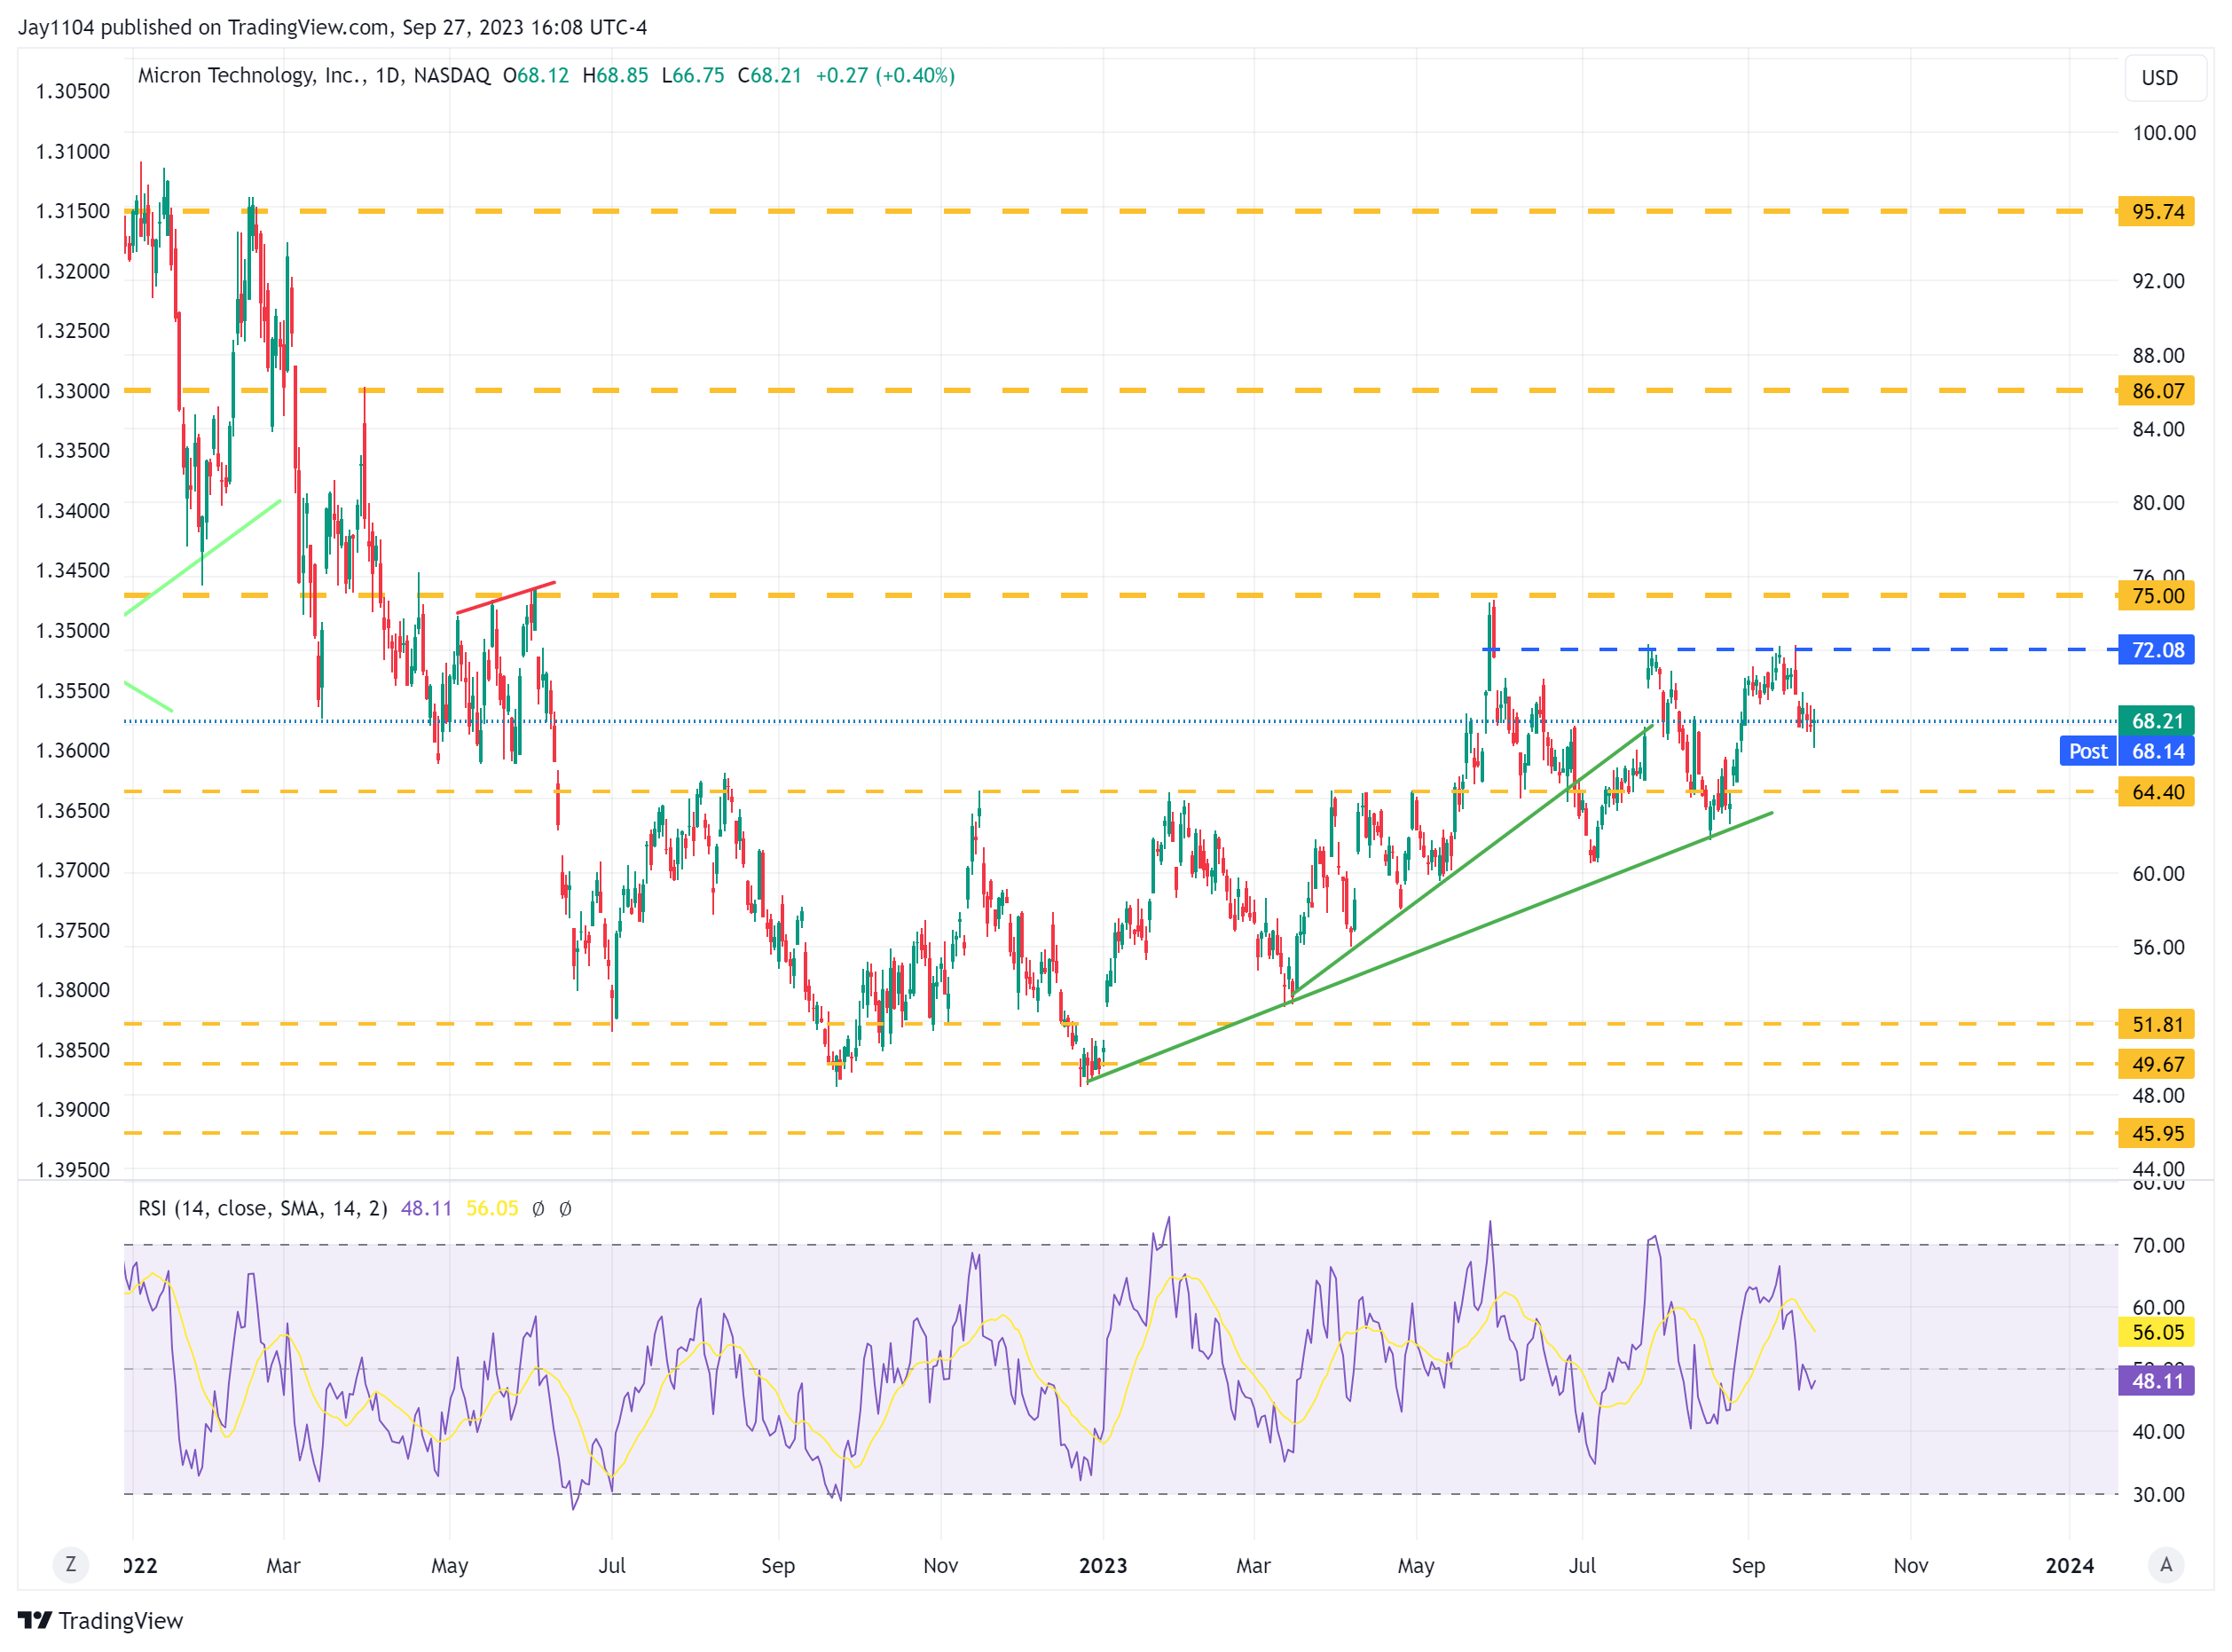This screenshot has height=1652, width=2232.
Task: Click the C68.21 close value
Action: [x=769, y=76]
